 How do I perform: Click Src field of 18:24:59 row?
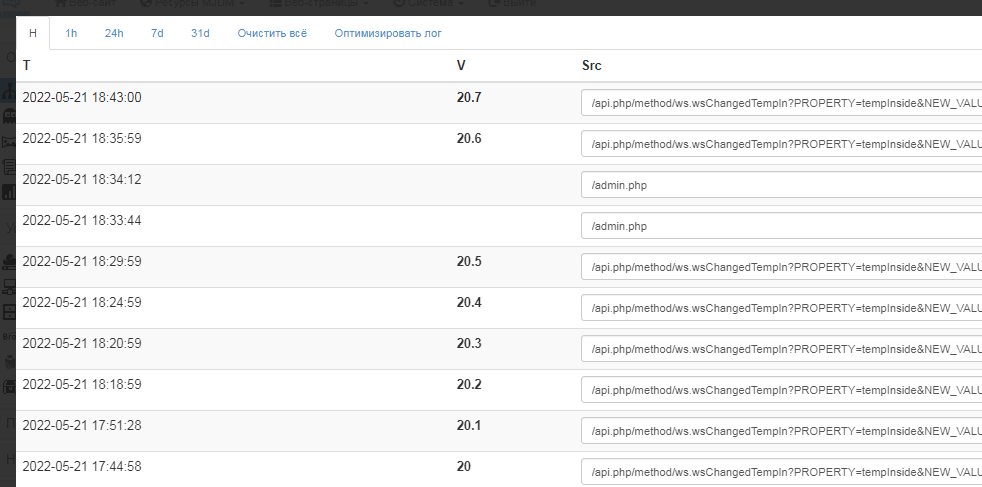[780, 308]
